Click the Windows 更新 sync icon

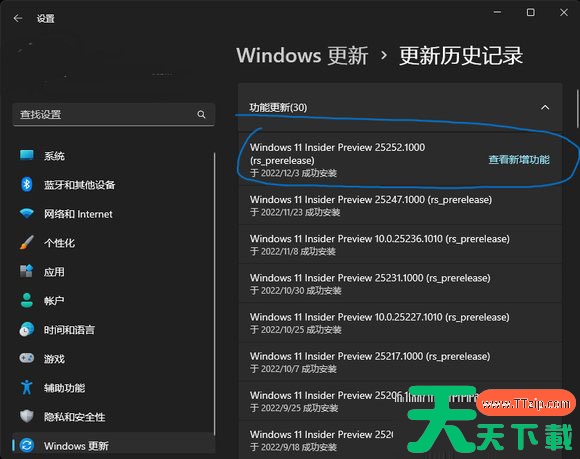pyautogui.click(x=27, y=445)
